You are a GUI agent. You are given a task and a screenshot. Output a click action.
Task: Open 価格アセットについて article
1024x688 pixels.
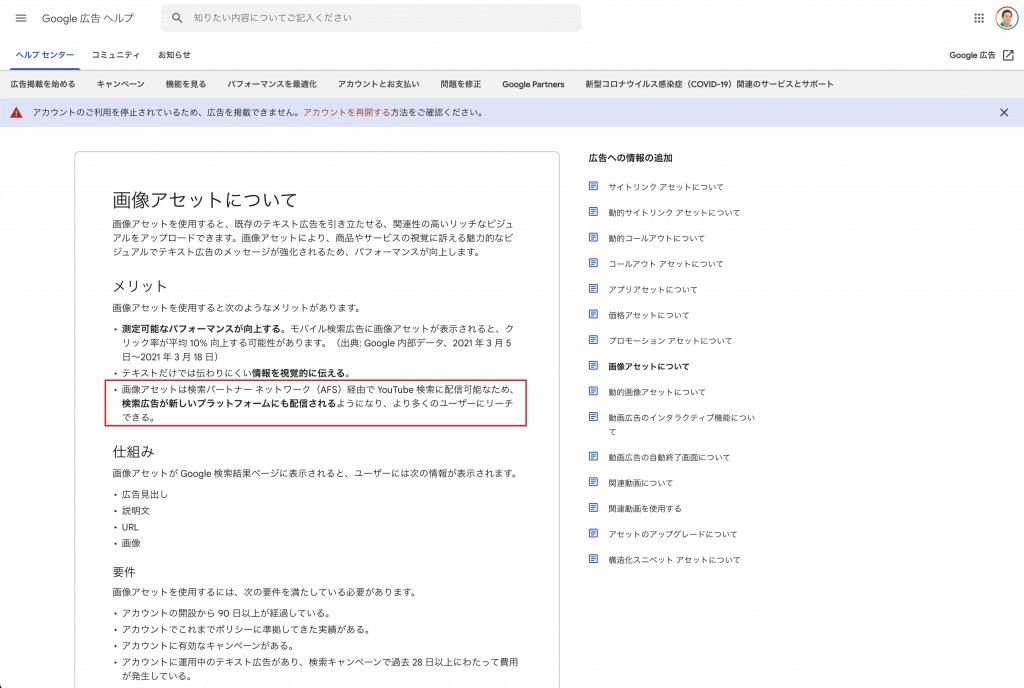click(648, 315)
